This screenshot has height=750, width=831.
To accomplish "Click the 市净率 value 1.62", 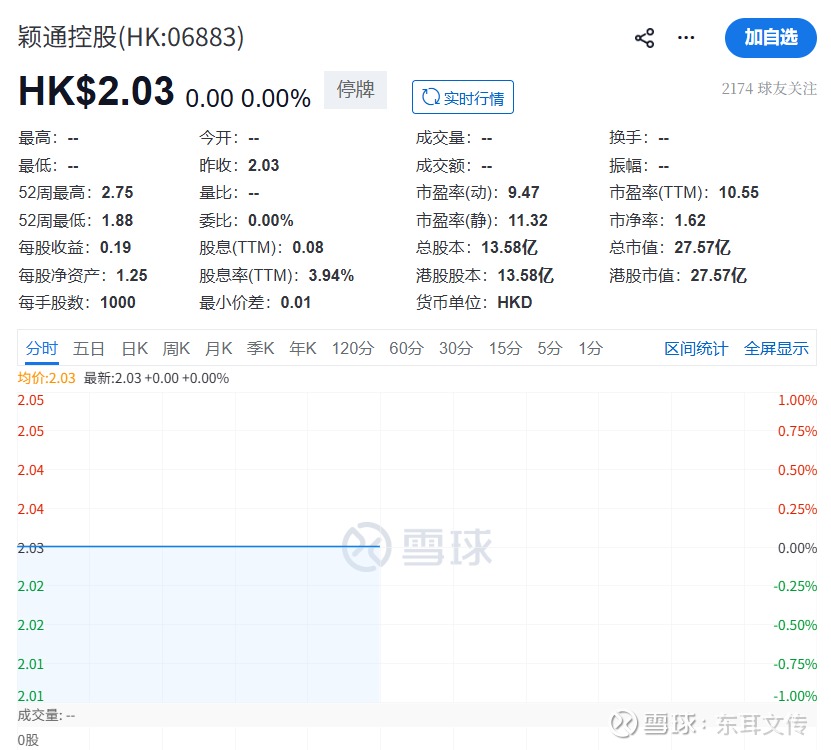I will coord(689,220).
